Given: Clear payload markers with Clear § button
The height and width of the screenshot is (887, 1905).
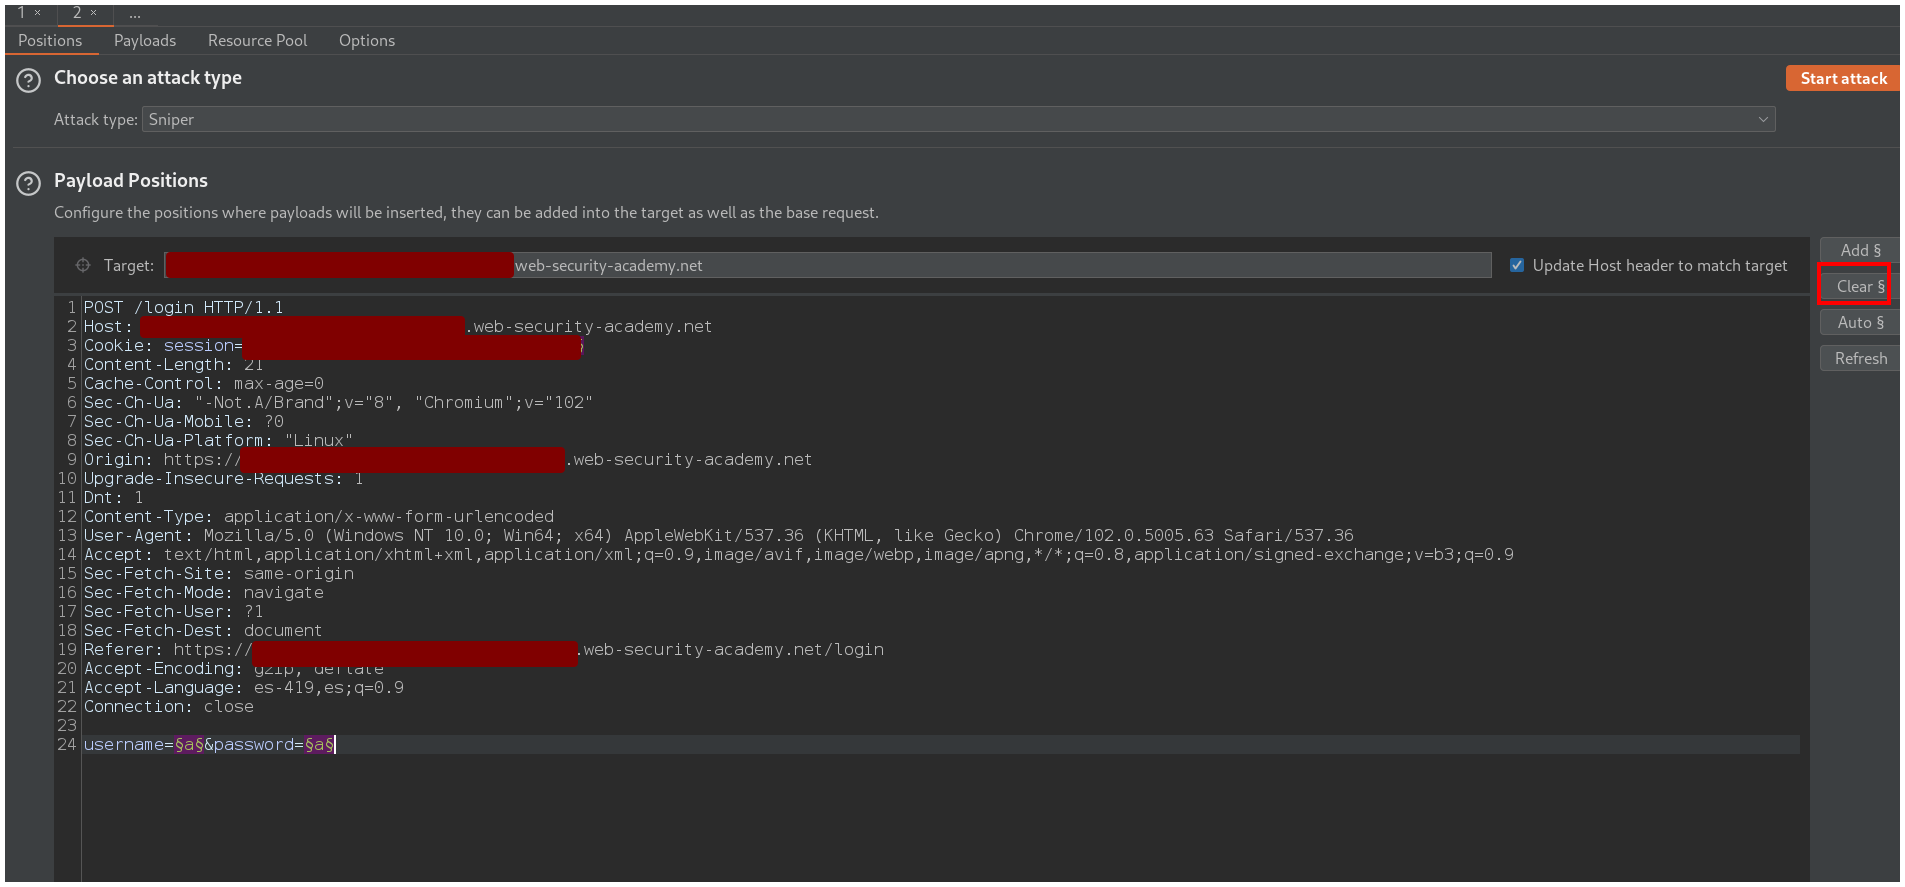Looking at the screenshot, I should tap(1860, 286).
